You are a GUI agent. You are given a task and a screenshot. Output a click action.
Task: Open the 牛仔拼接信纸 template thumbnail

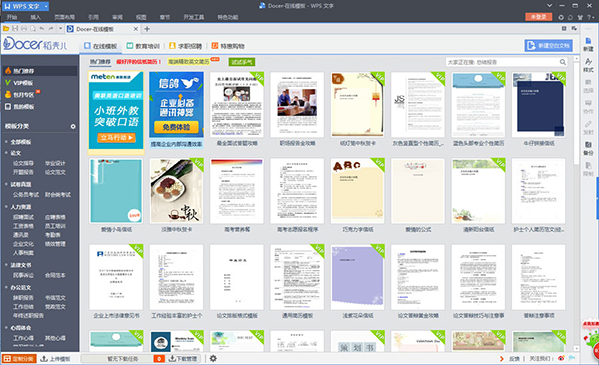(x=539, y=105)
